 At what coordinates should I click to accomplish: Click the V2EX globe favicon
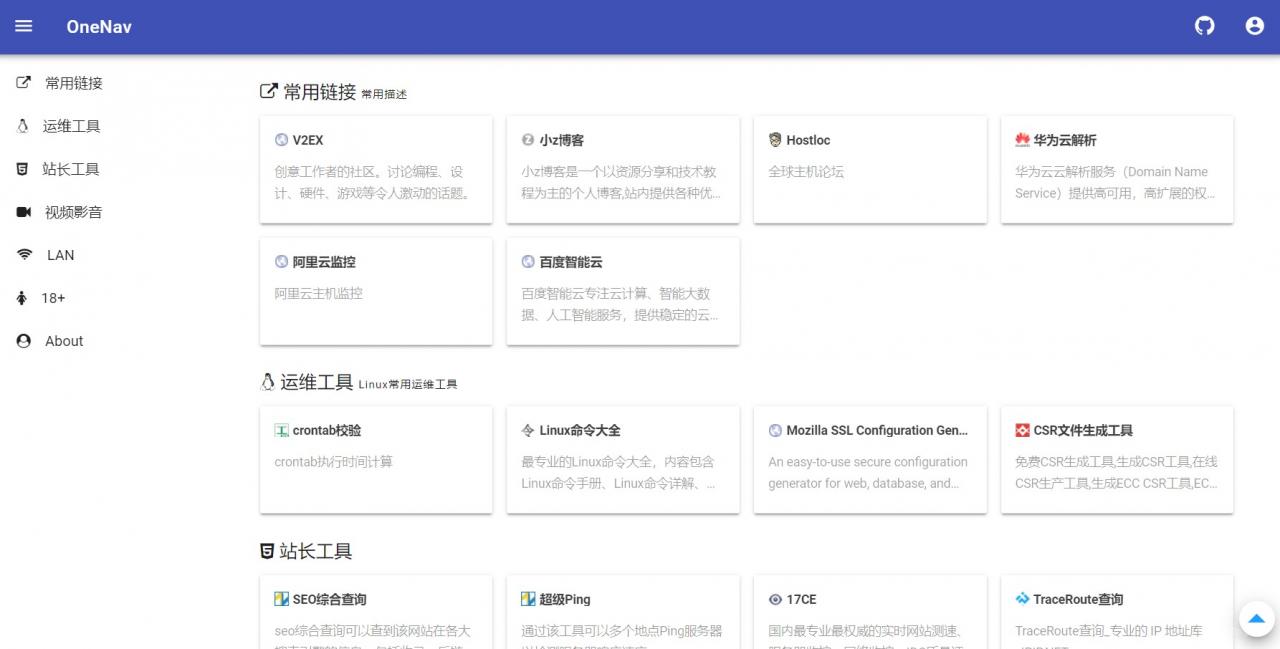(x=282, y=140)
